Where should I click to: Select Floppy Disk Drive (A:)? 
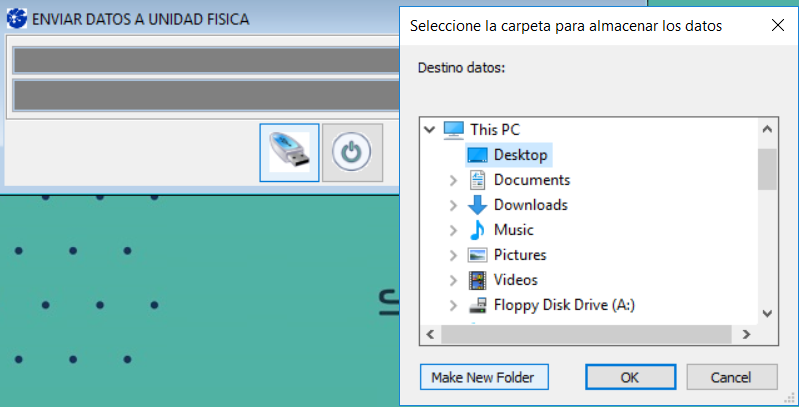564,305
